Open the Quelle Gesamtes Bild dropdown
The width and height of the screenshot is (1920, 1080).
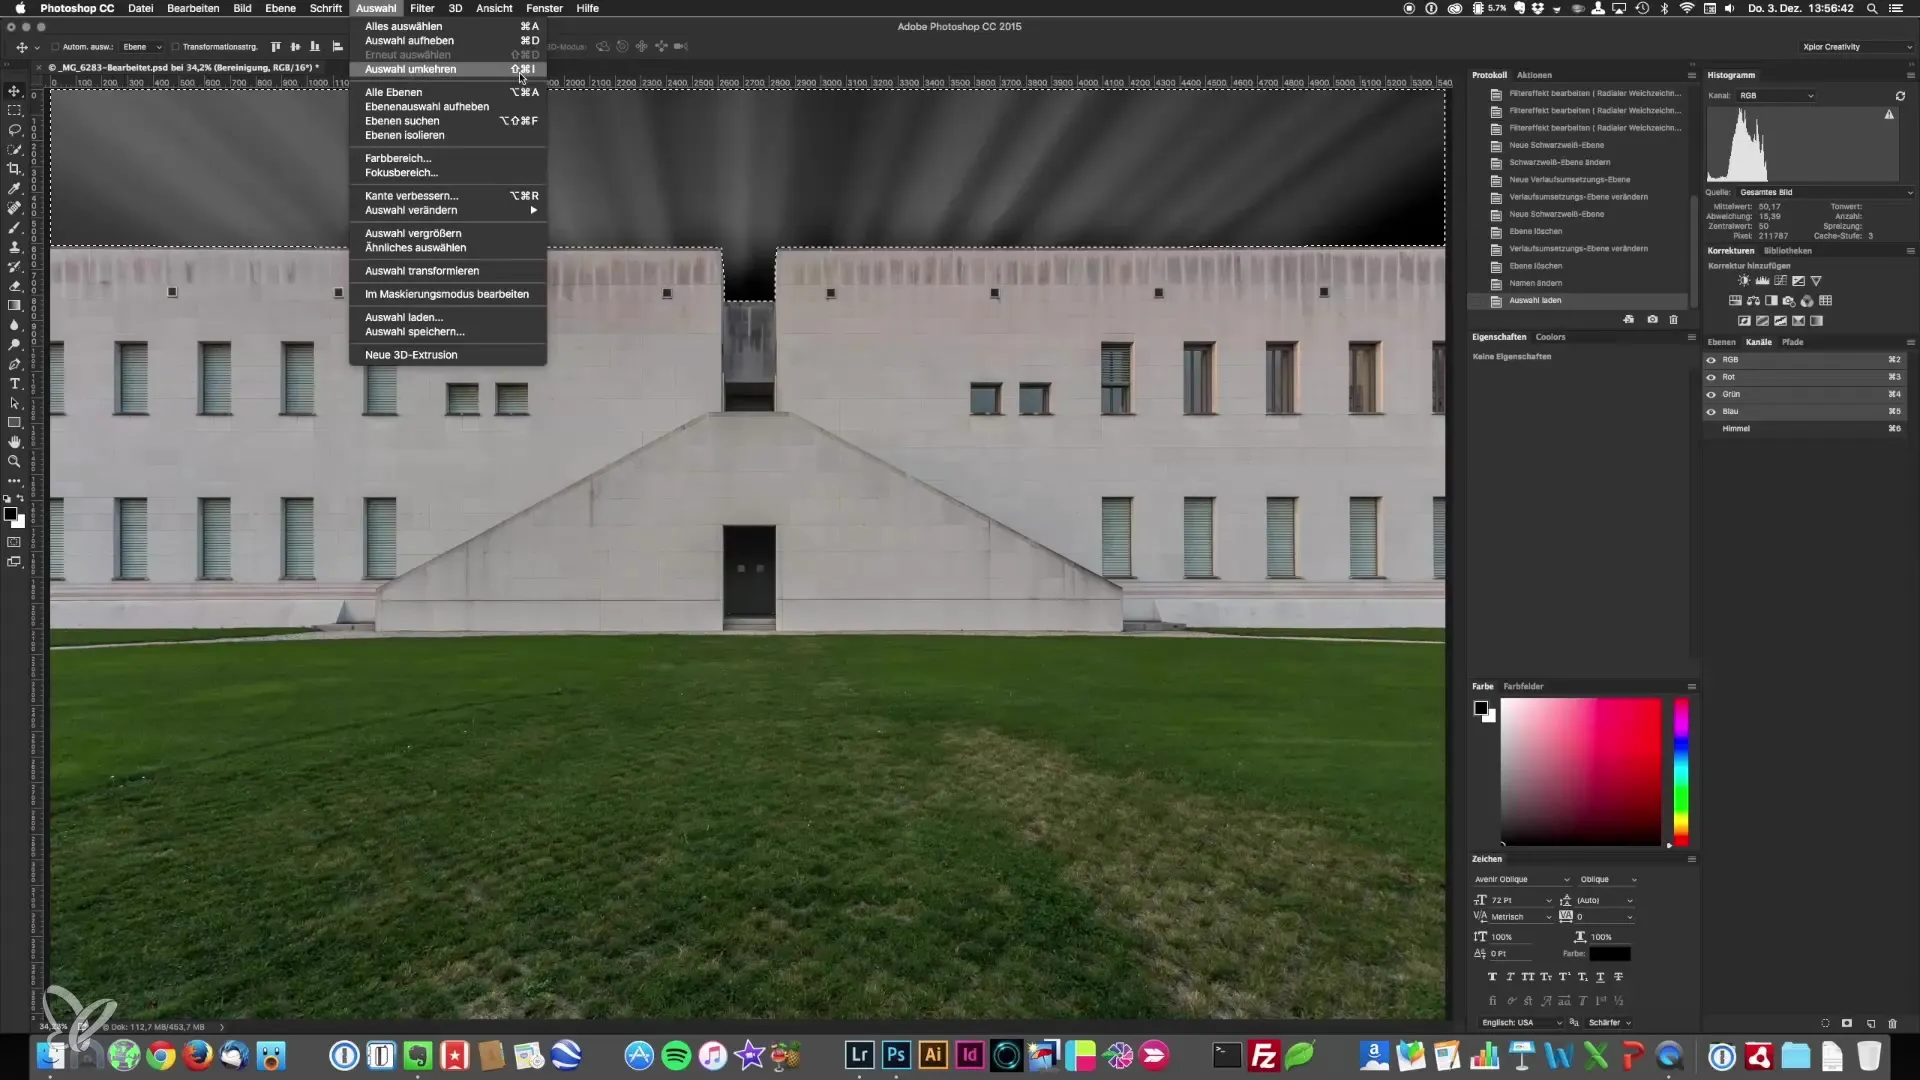[1825, 192]
